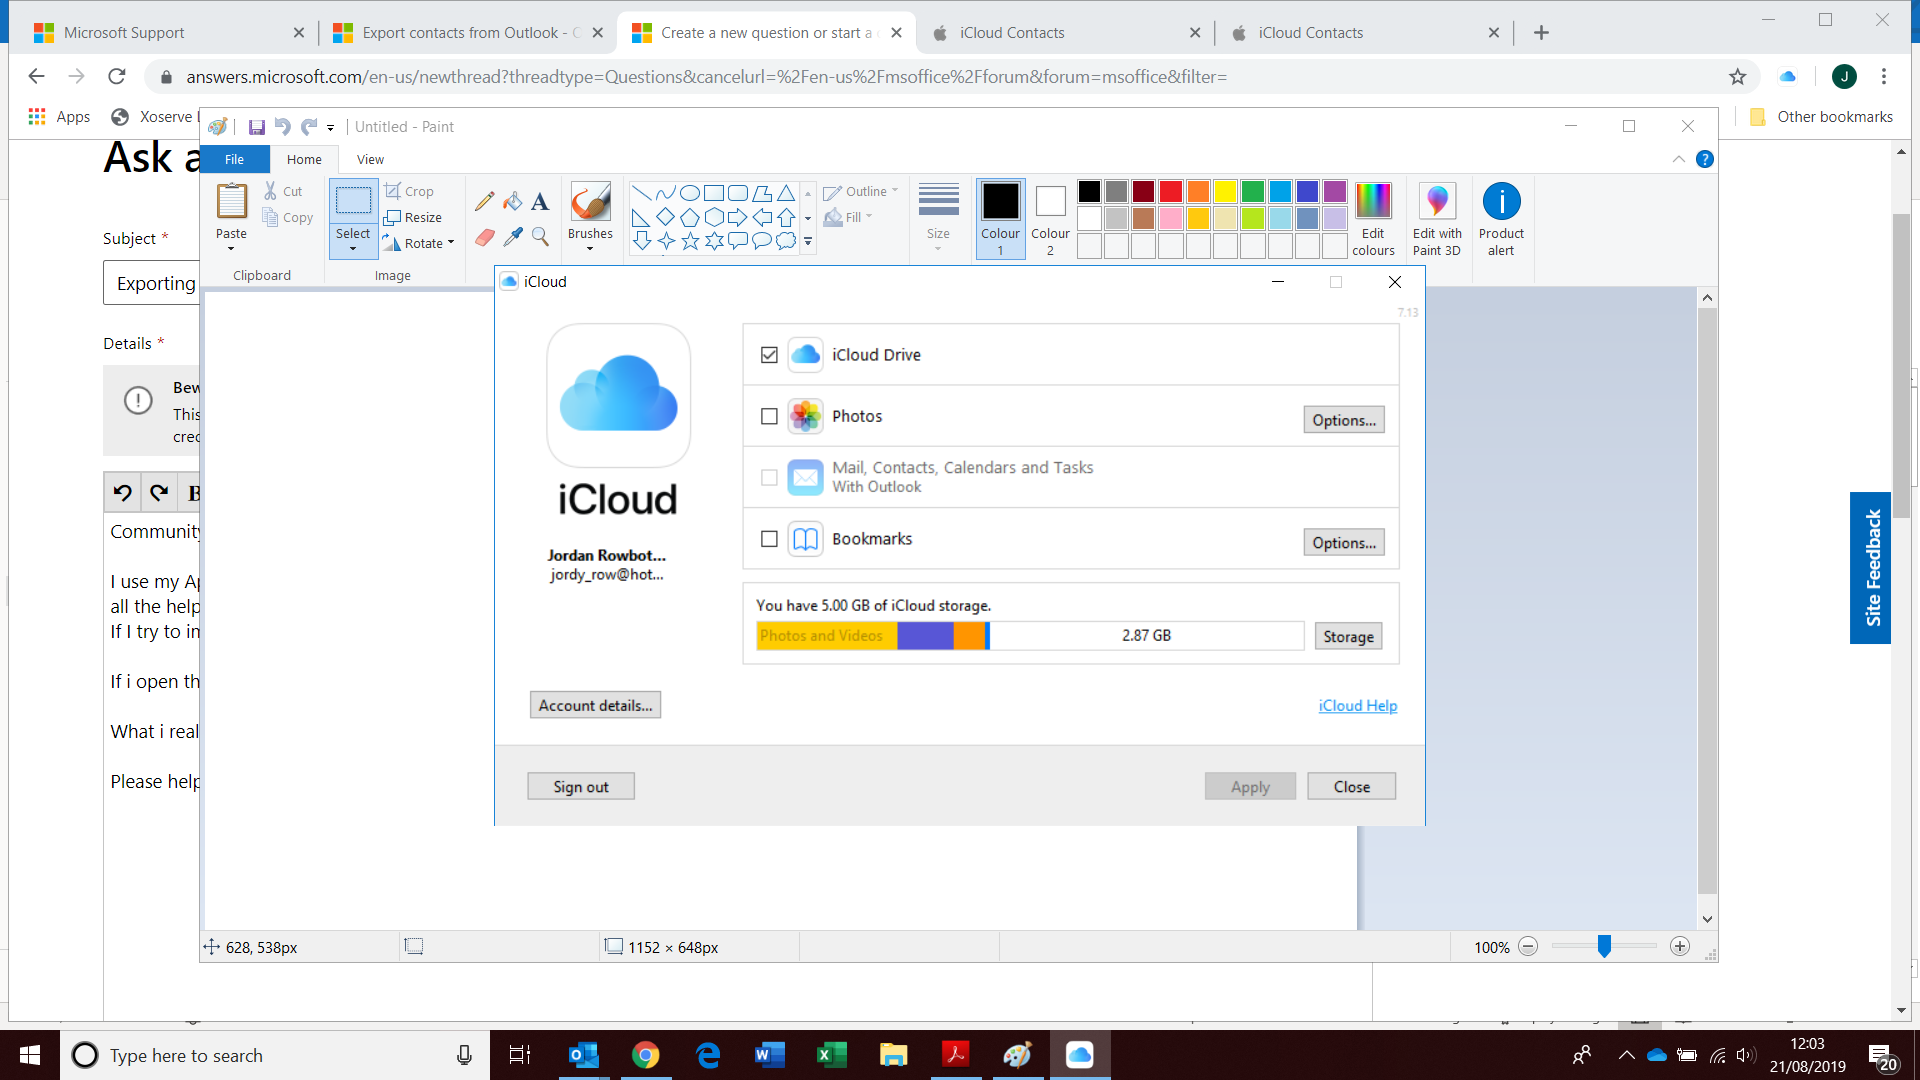Select the Magnifier tool
Viewport: 1920px width, 1080px height.
[540, 237]
